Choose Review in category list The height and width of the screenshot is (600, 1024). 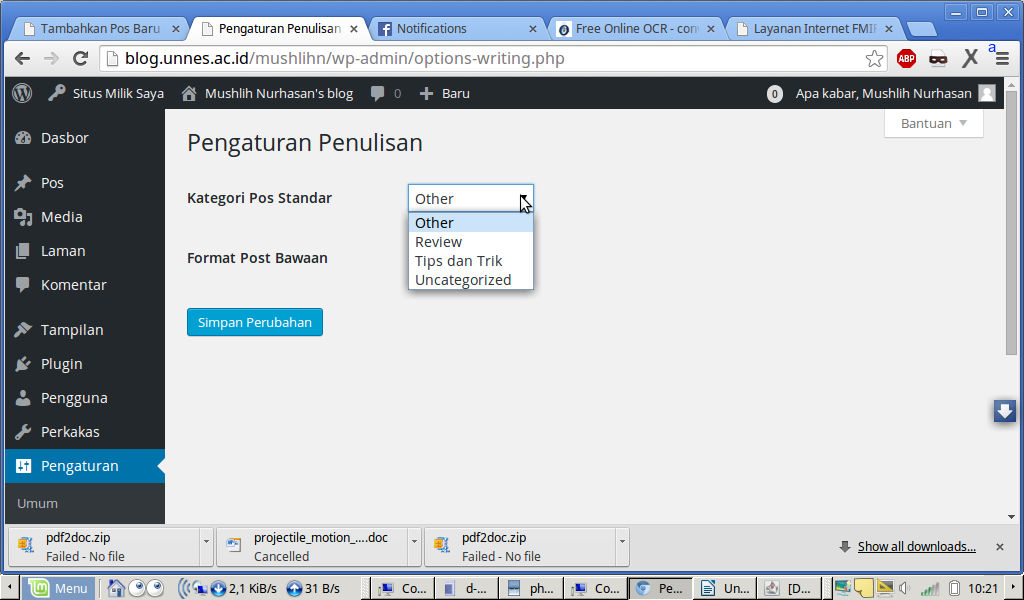tap(471, 242)
